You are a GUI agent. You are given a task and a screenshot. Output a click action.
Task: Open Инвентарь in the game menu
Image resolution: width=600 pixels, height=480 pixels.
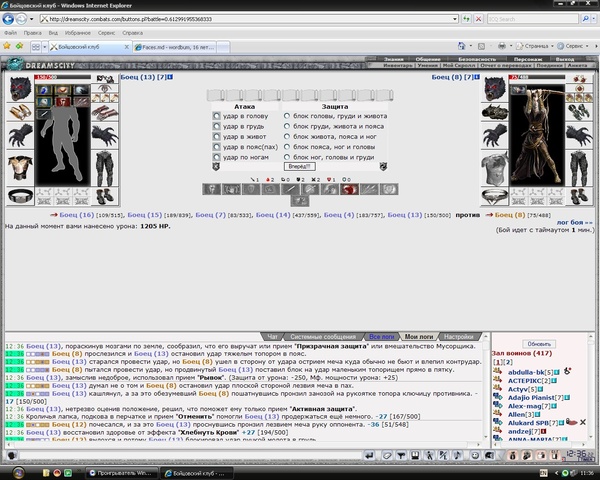point(396,65)
